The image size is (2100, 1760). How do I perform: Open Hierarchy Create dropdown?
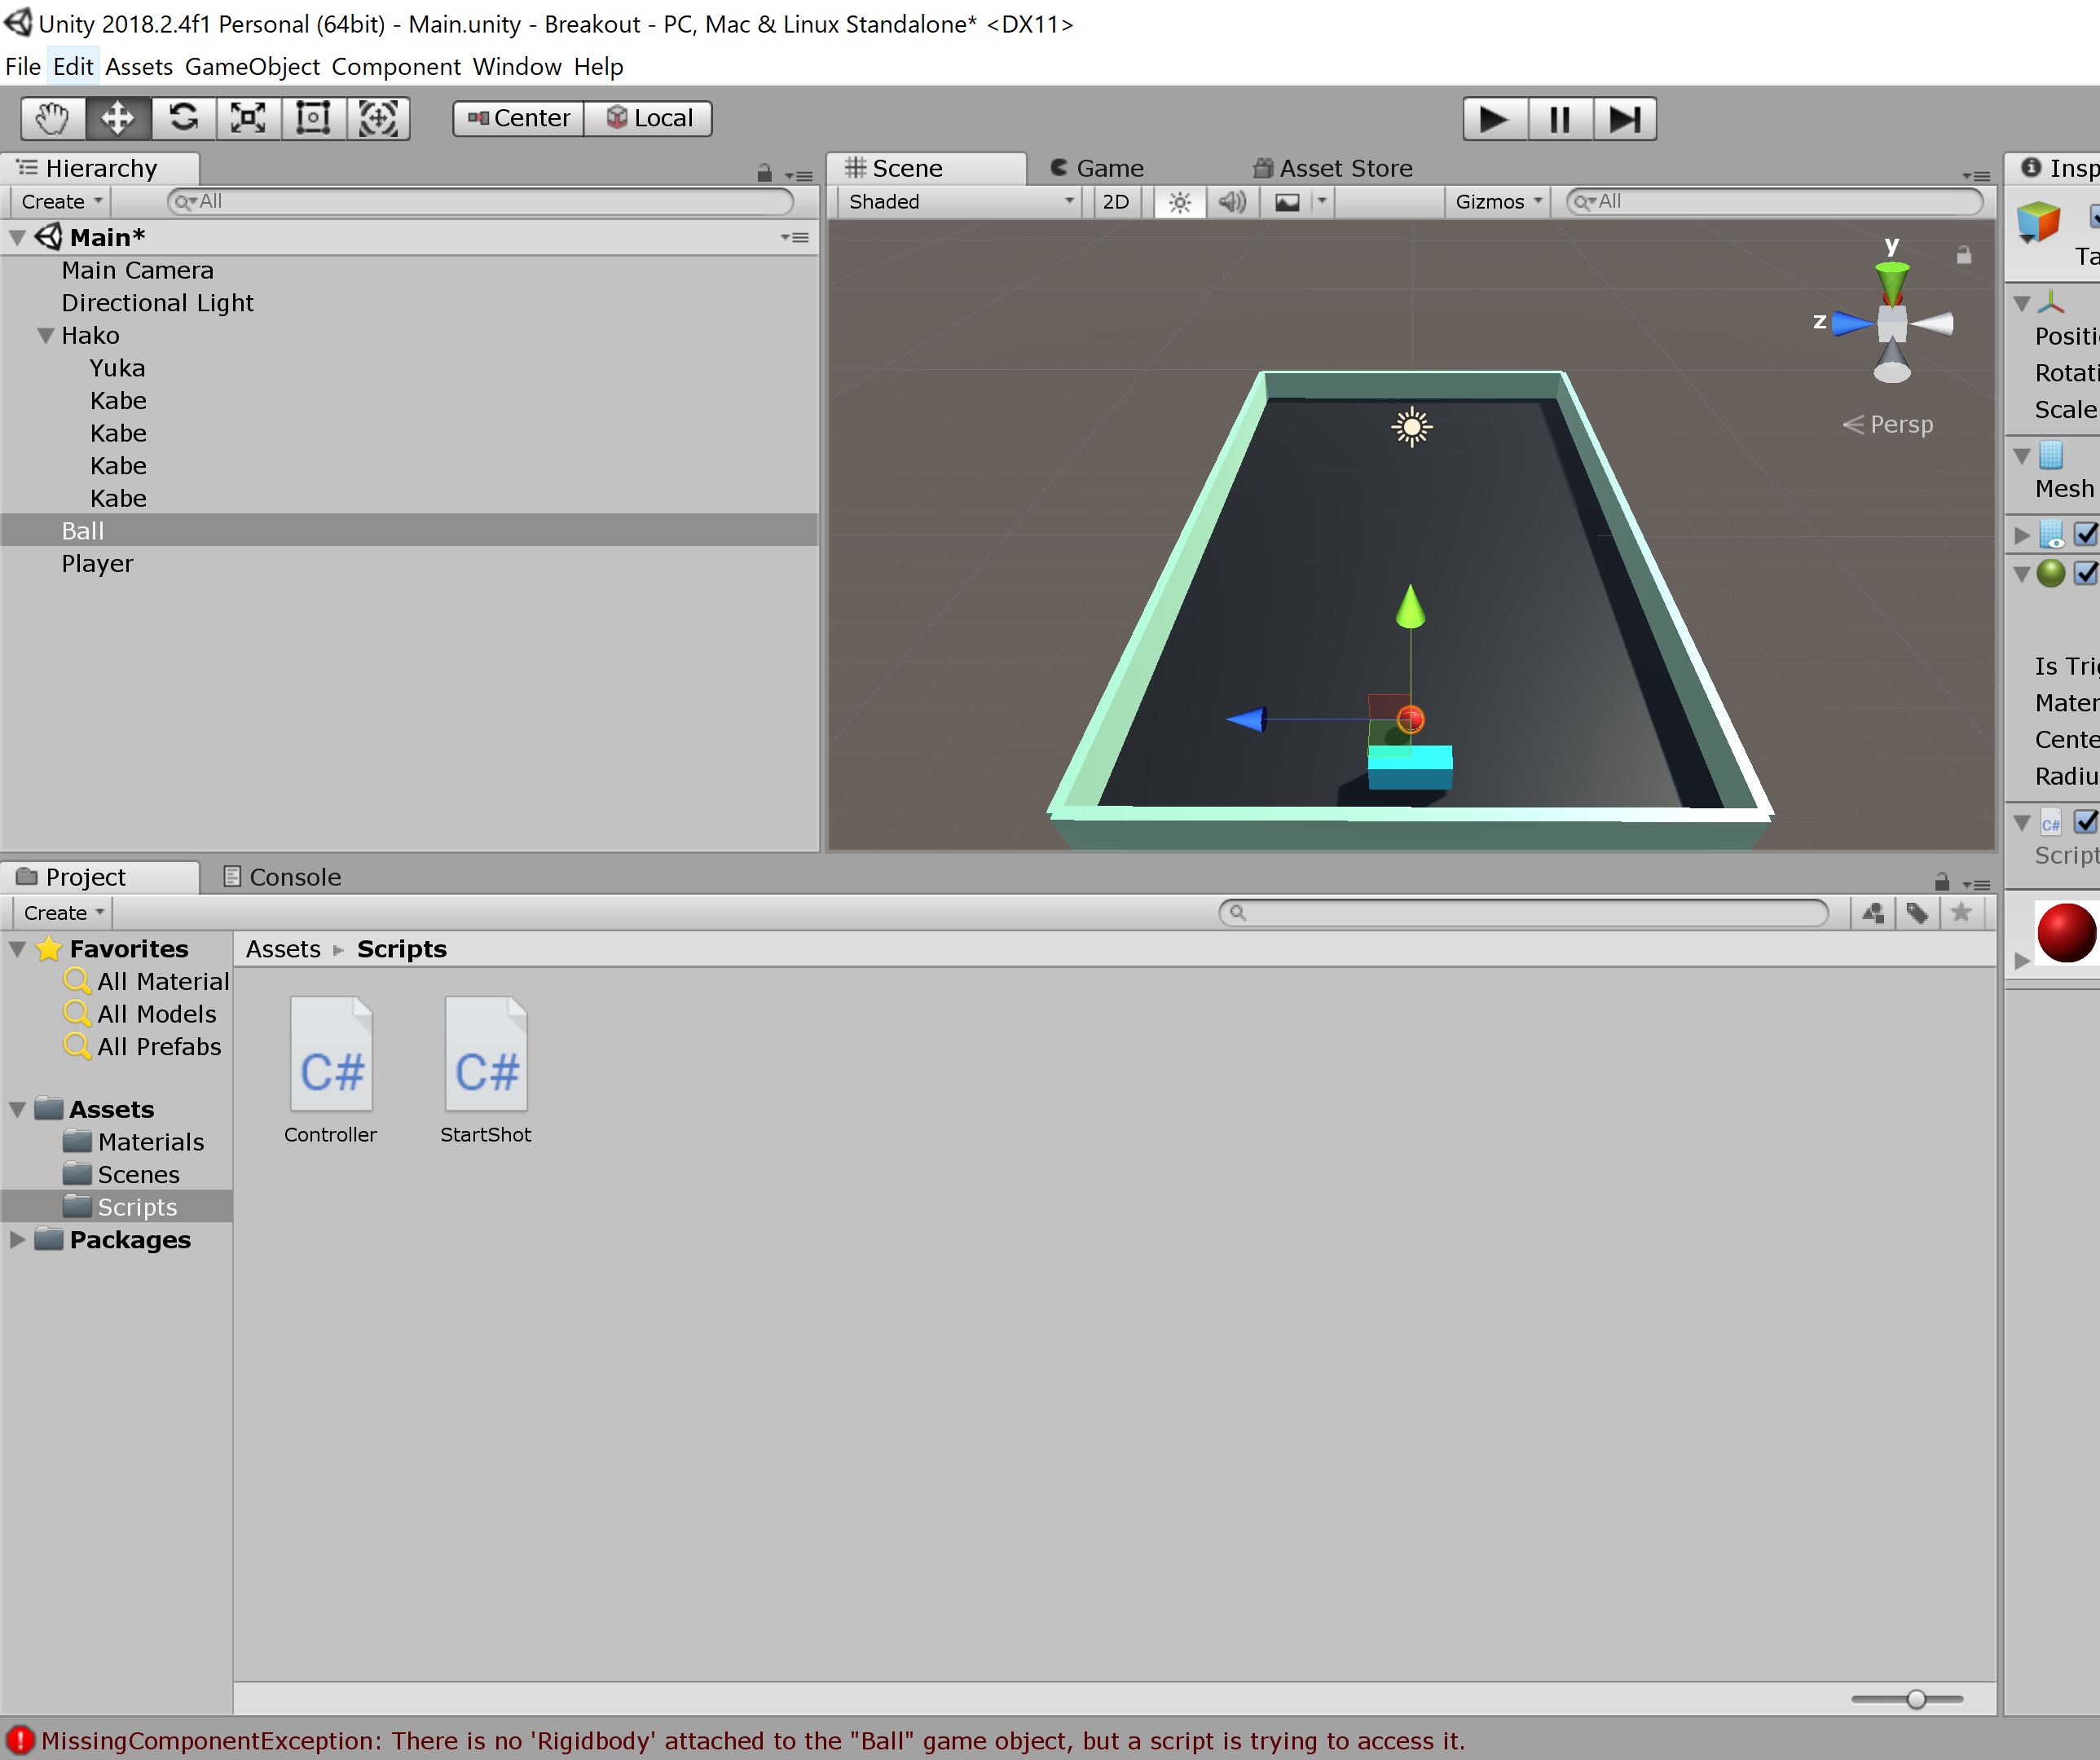click(61, 202)
